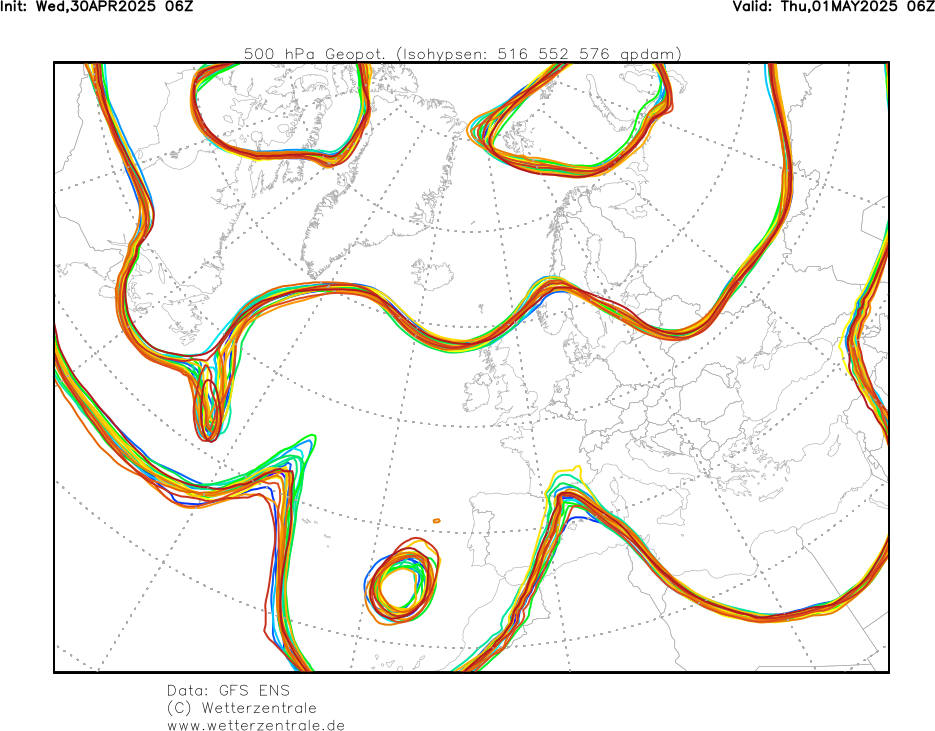Click the 'Init: Wed,30APR2025 06Z' label
Screen dimensions: 935x731
(x=97, y=7)
